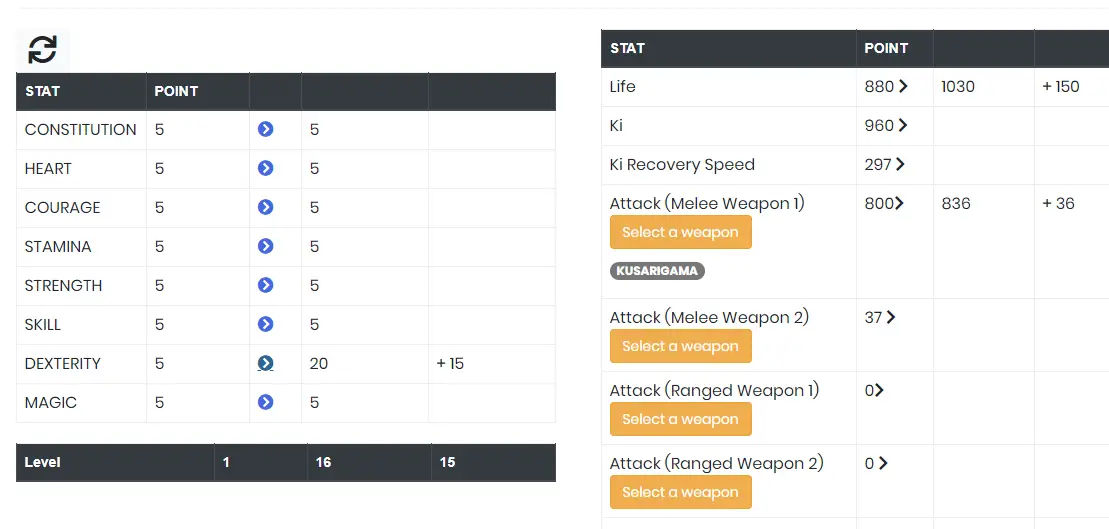This screenshot has height=529, width=1109.
Task: Click the Dexterity value 20 cell
Action: [x=365, y=364]
